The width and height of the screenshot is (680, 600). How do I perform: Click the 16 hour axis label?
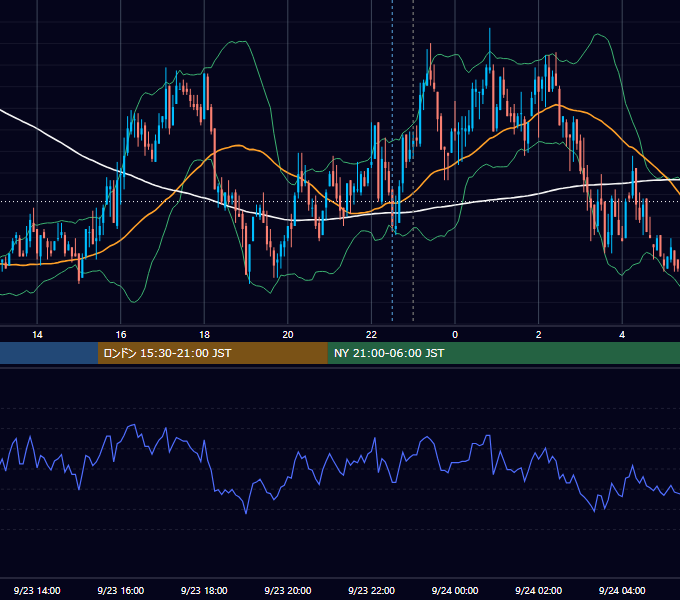point(121,335)
